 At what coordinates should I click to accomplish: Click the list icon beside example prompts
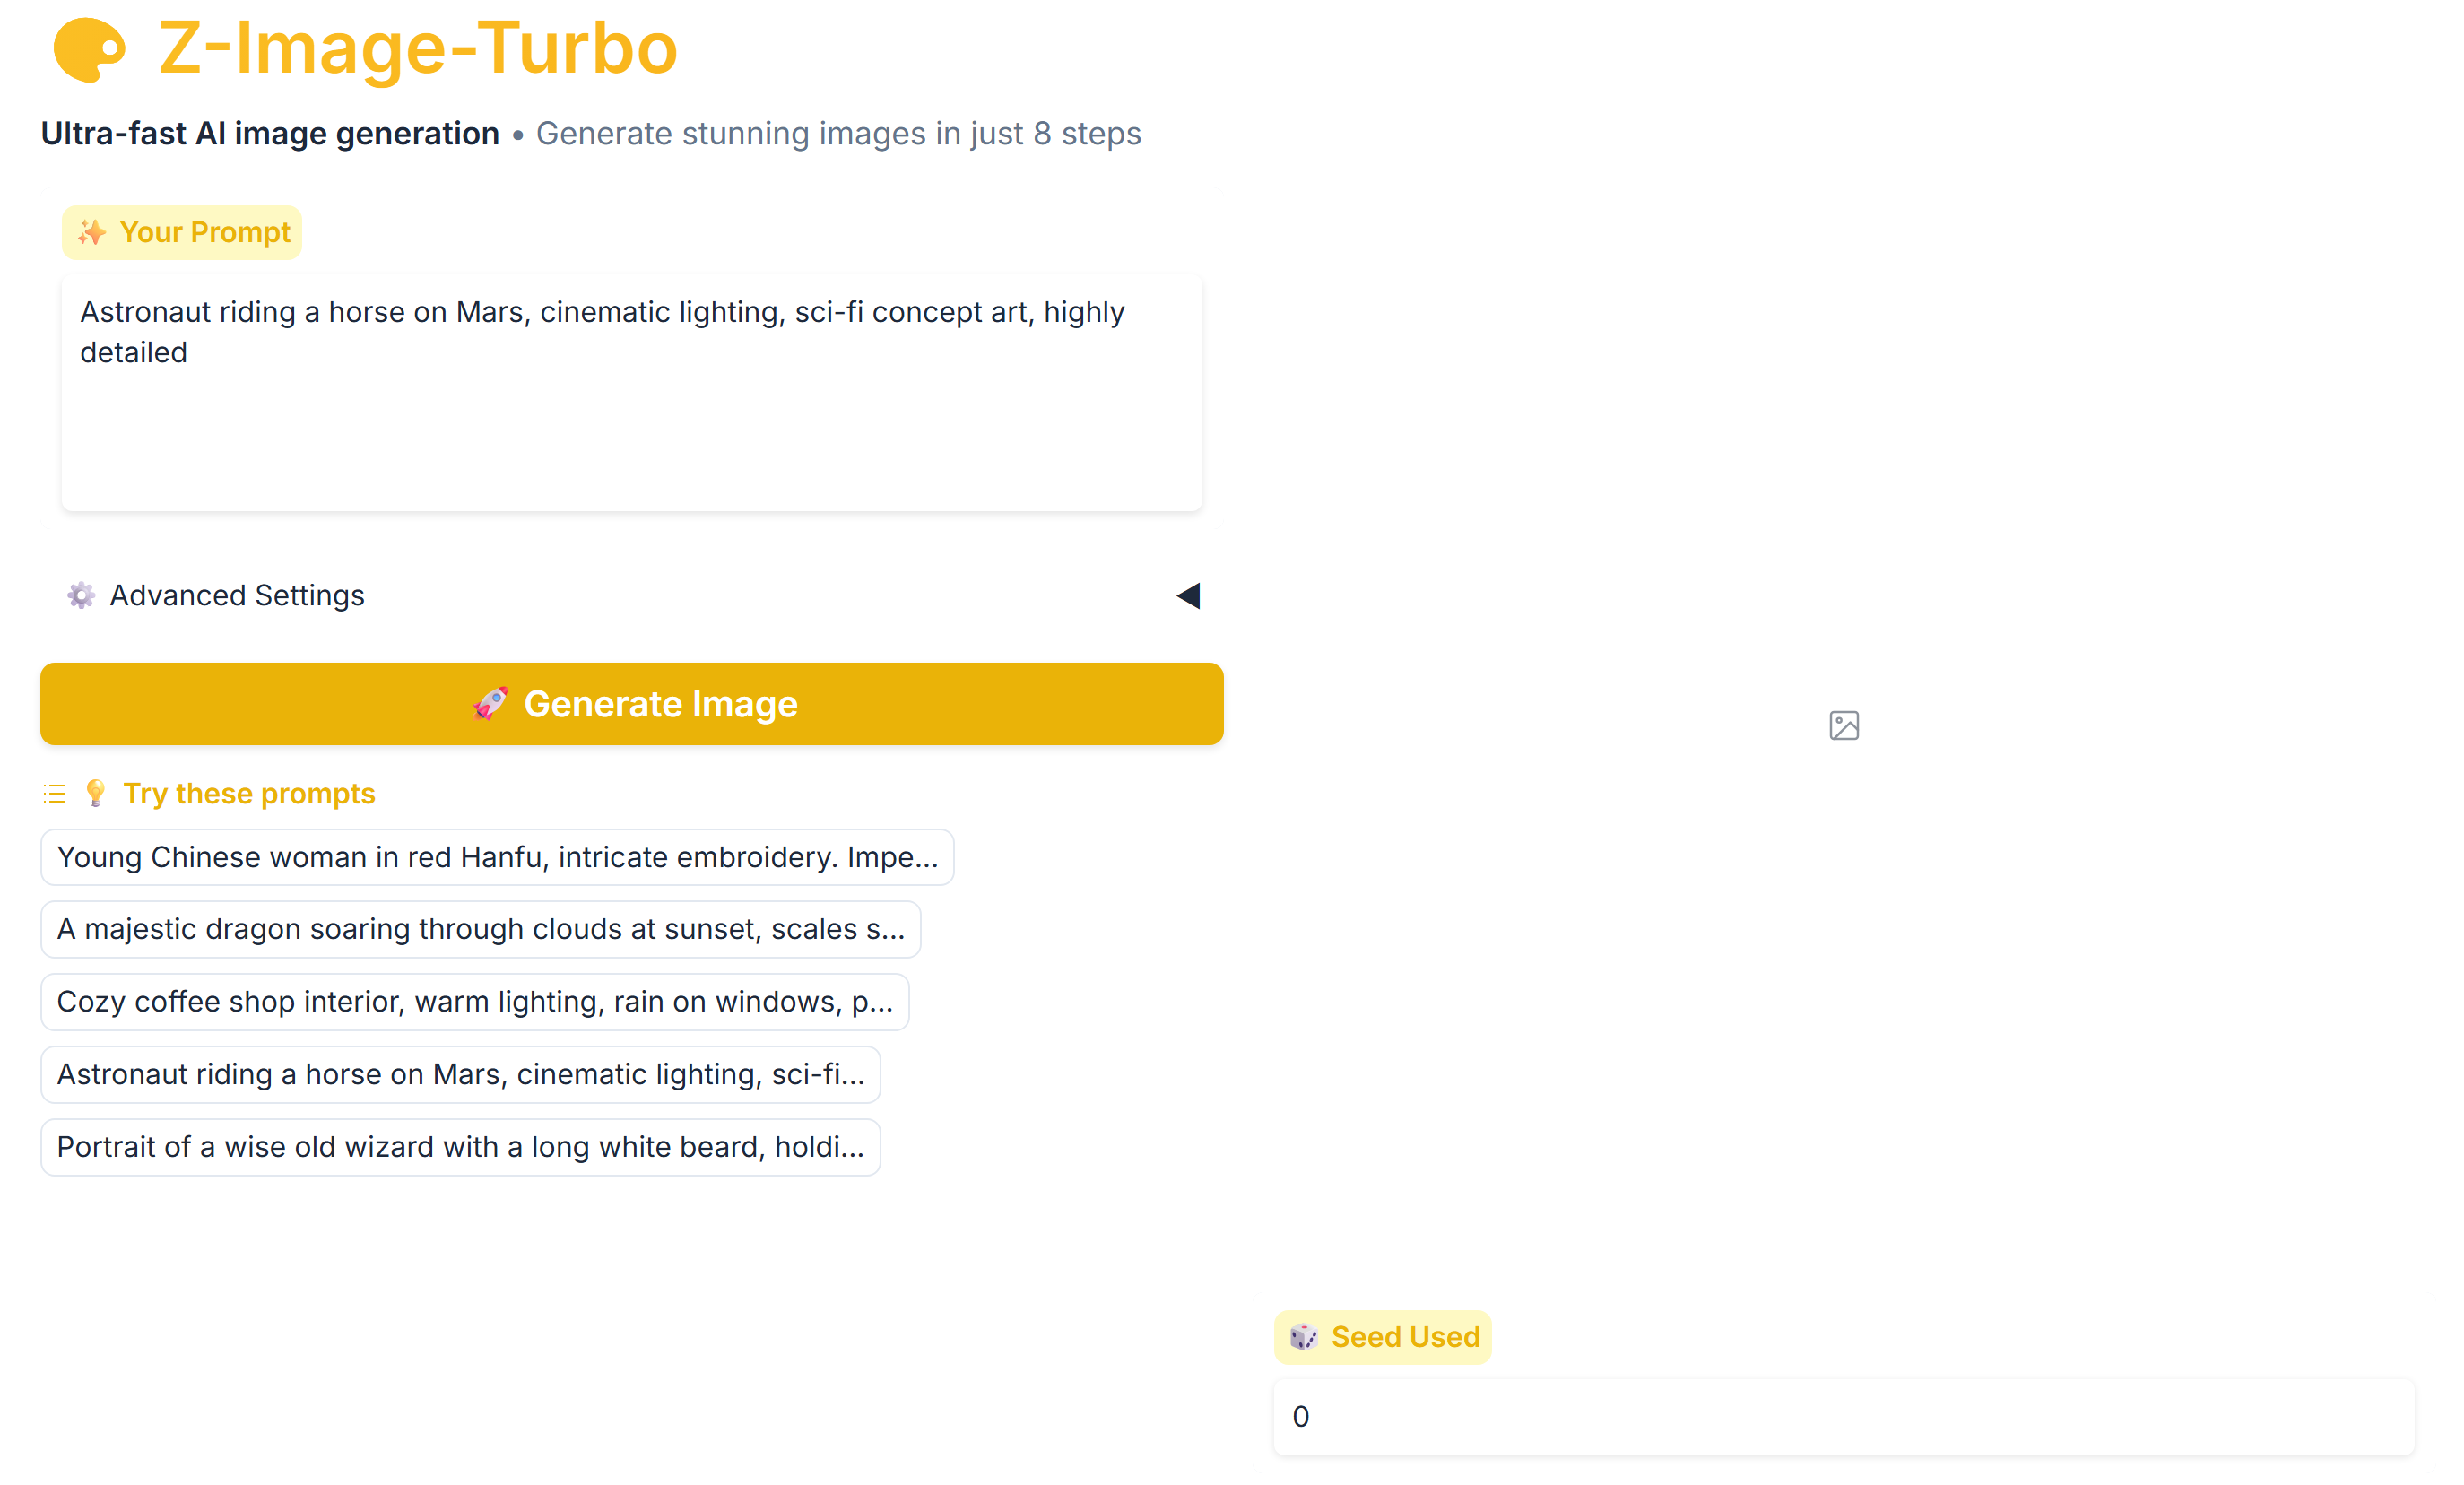(x=55, y=794)
